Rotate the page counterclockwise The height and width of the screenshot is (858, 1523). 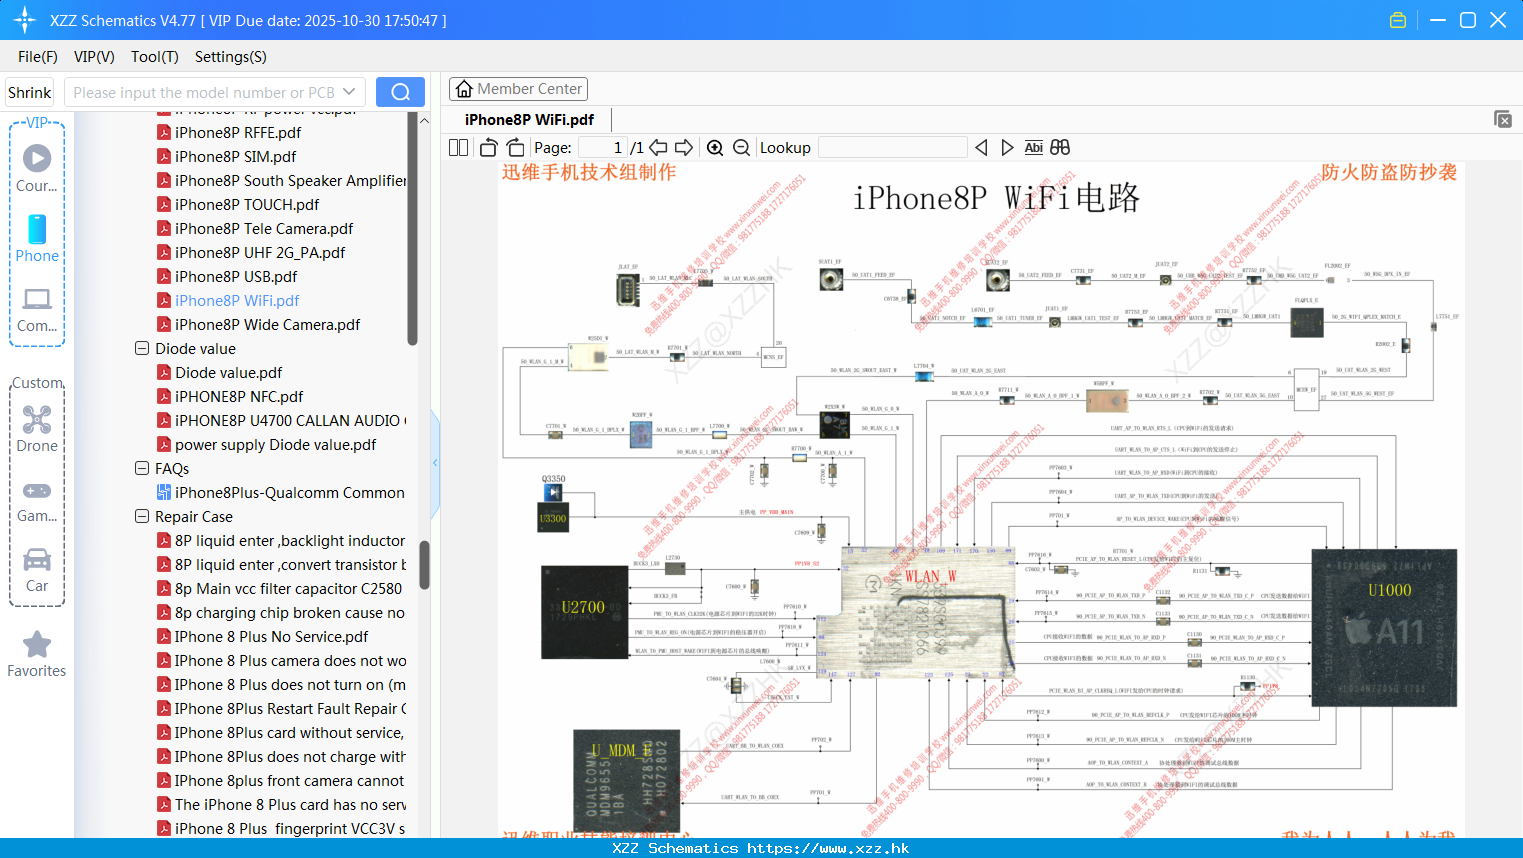[489, 147]
